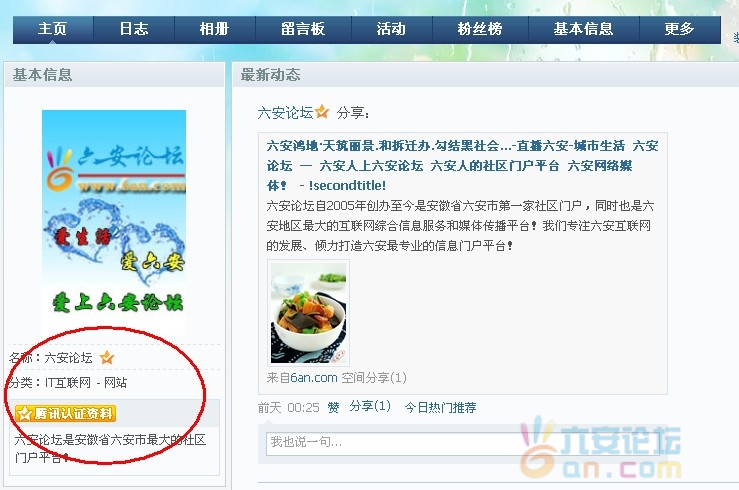Image resolution: width=739 pixels, height=490 pixels.
Task: Click the 六安论坛 author name in feed
Action: tap(285, 113)
